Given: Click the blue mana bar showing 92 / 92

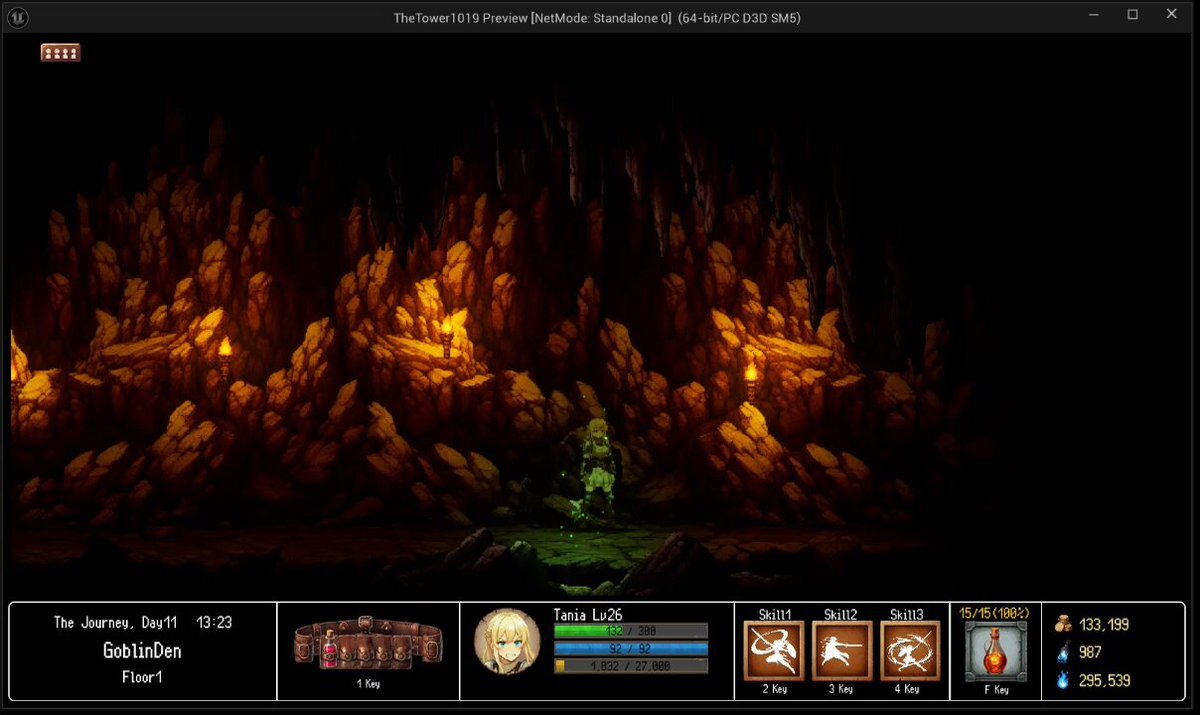Looking at the screenshot, I should coord(630,648).
